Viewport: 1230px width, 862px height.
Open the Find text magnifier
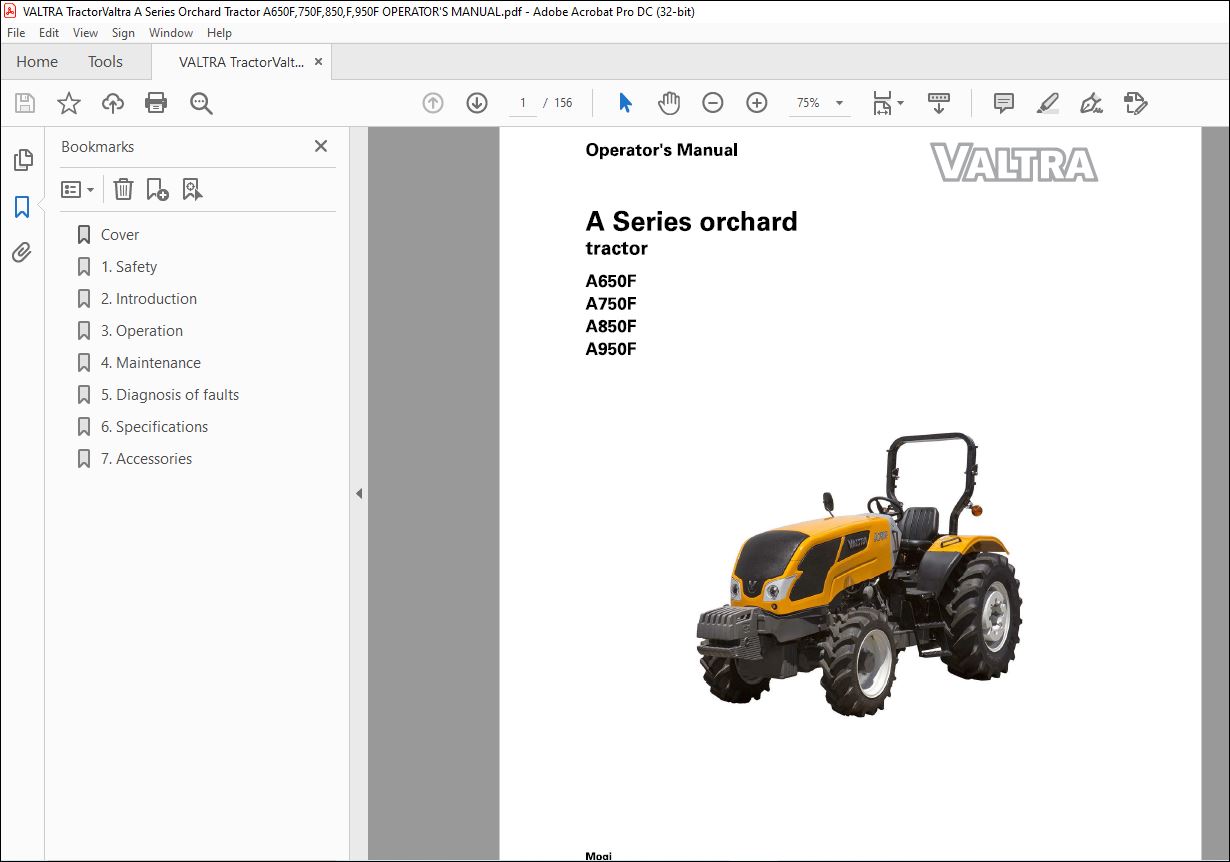click(x=201, y=103)
